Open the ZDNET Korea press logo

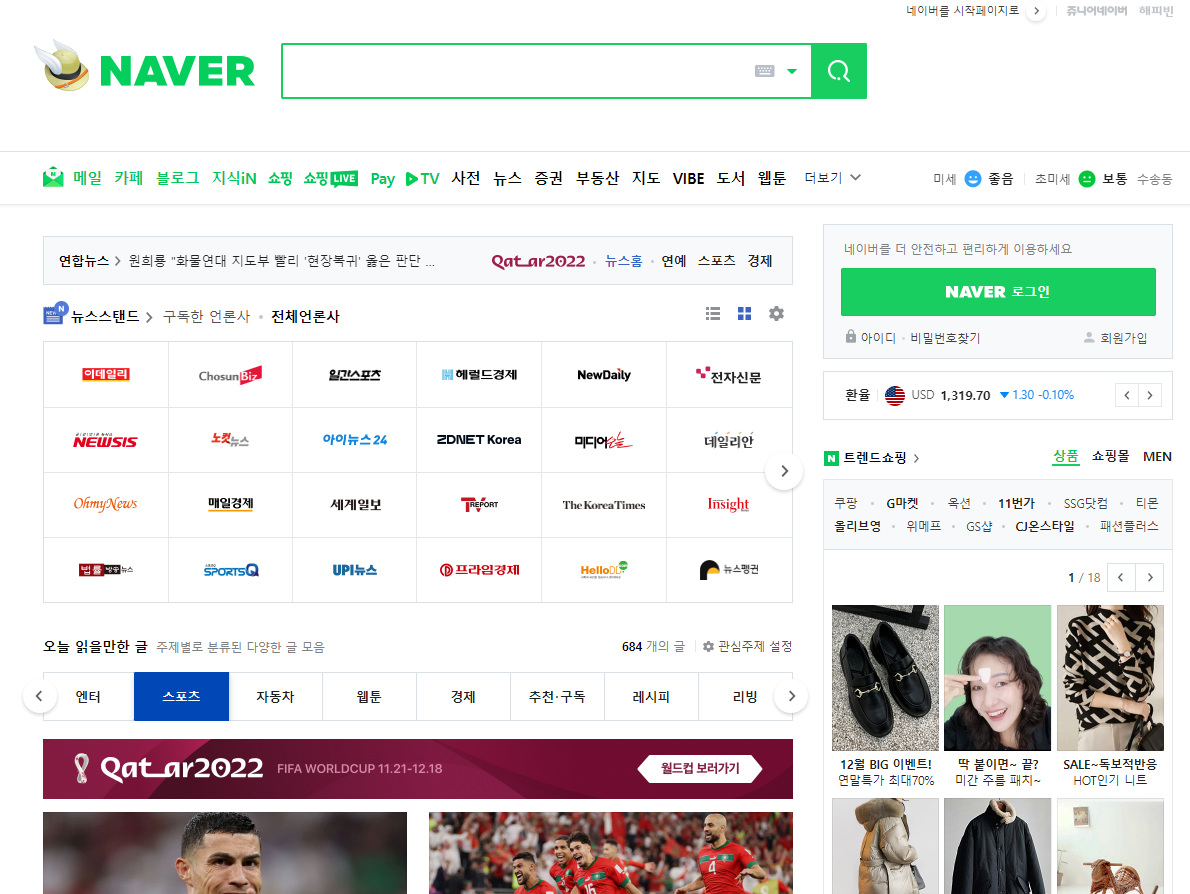(x=479, y=439)
